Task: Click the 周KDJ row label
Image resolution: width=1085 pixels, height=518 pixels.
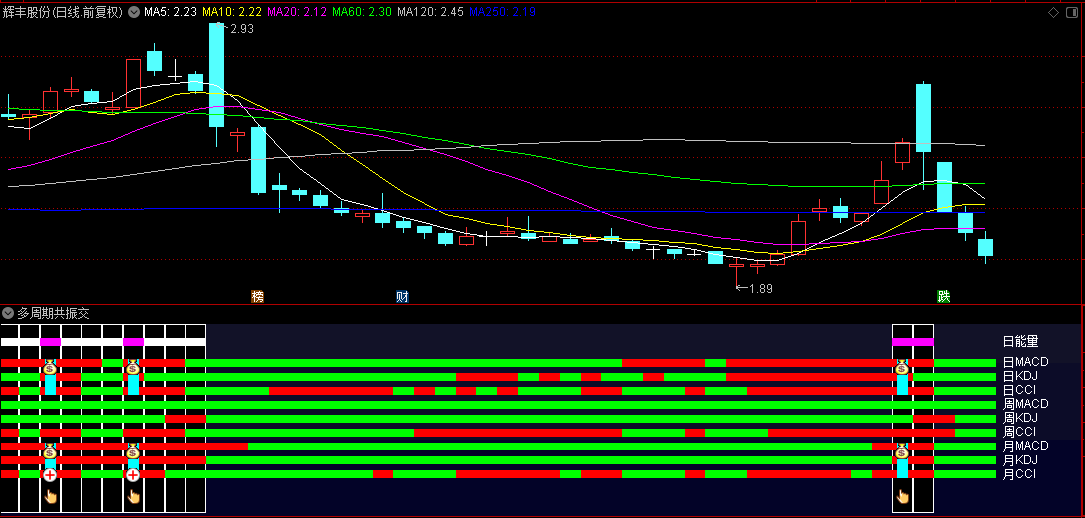Action: [x=1021, y=418]
